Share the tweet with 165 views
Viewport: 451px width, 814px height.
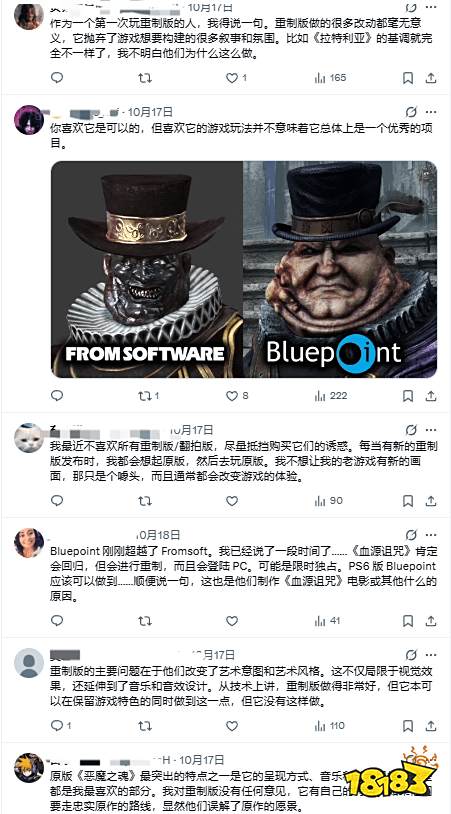click(431, 78)
